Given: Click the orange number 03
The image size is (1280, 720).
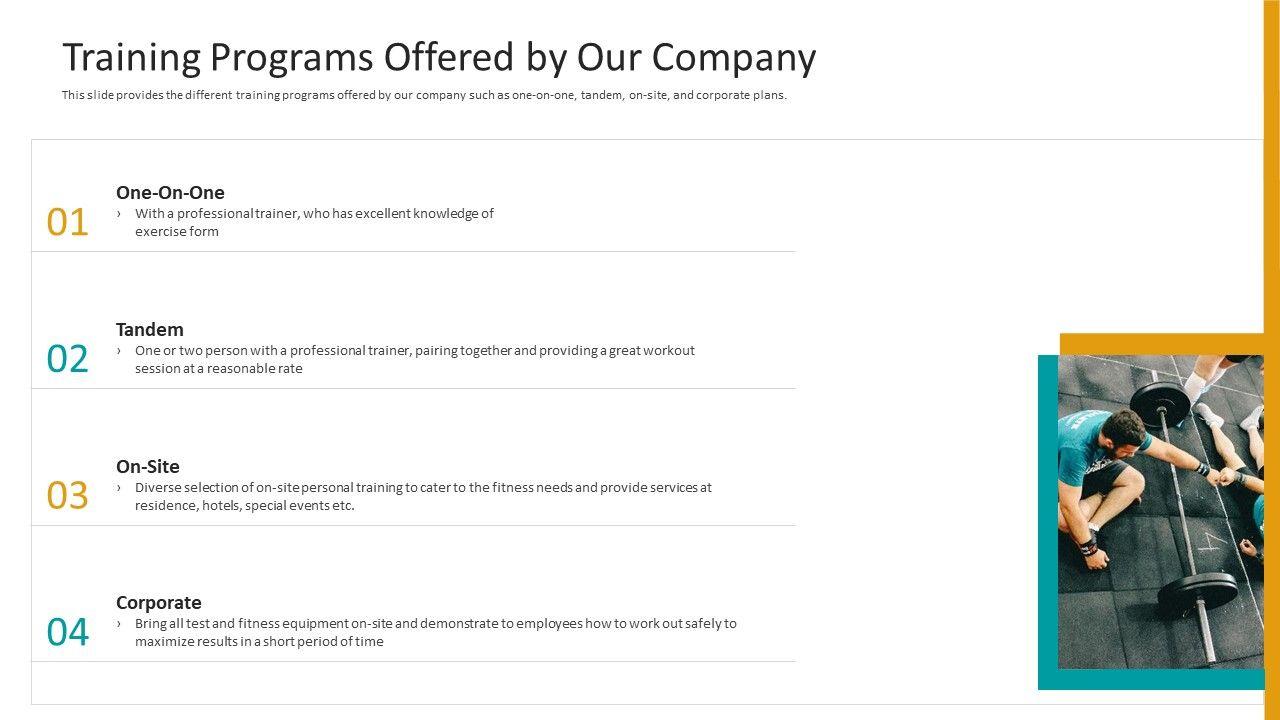Looking at the screenshot, I should click(68, 496).
